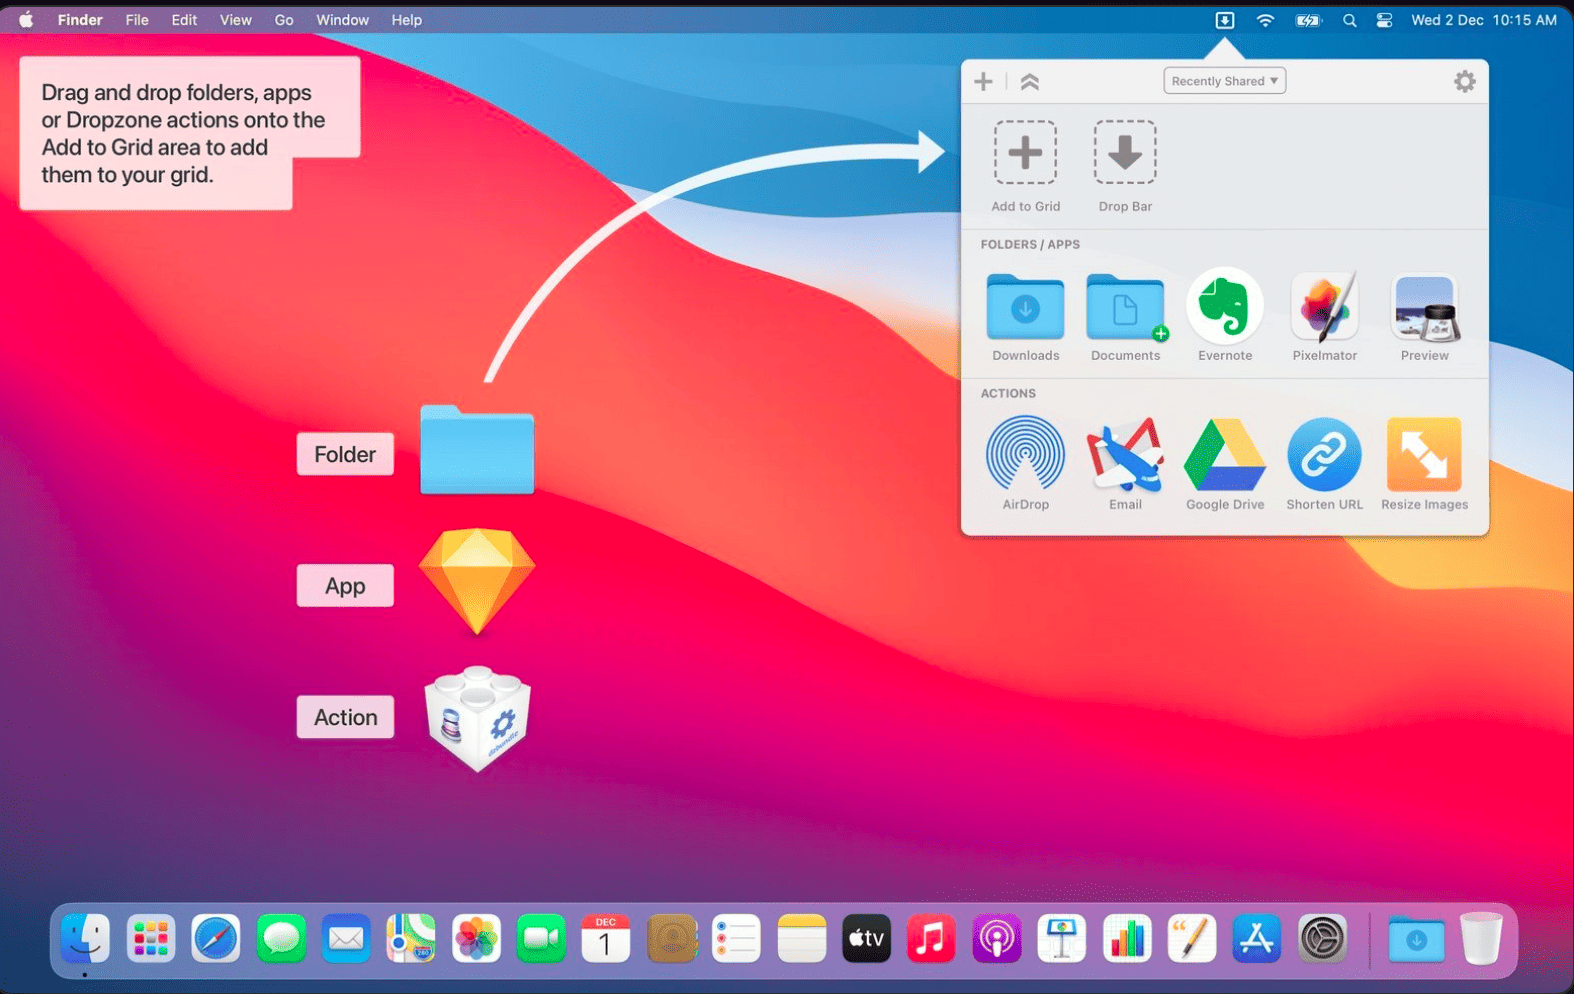Open Control Center from menu bar

1384,20
